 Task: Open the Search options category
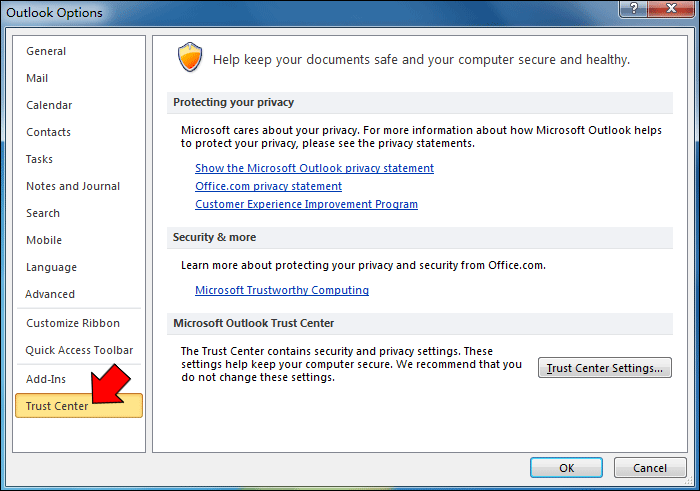click(x=43, y=213)
